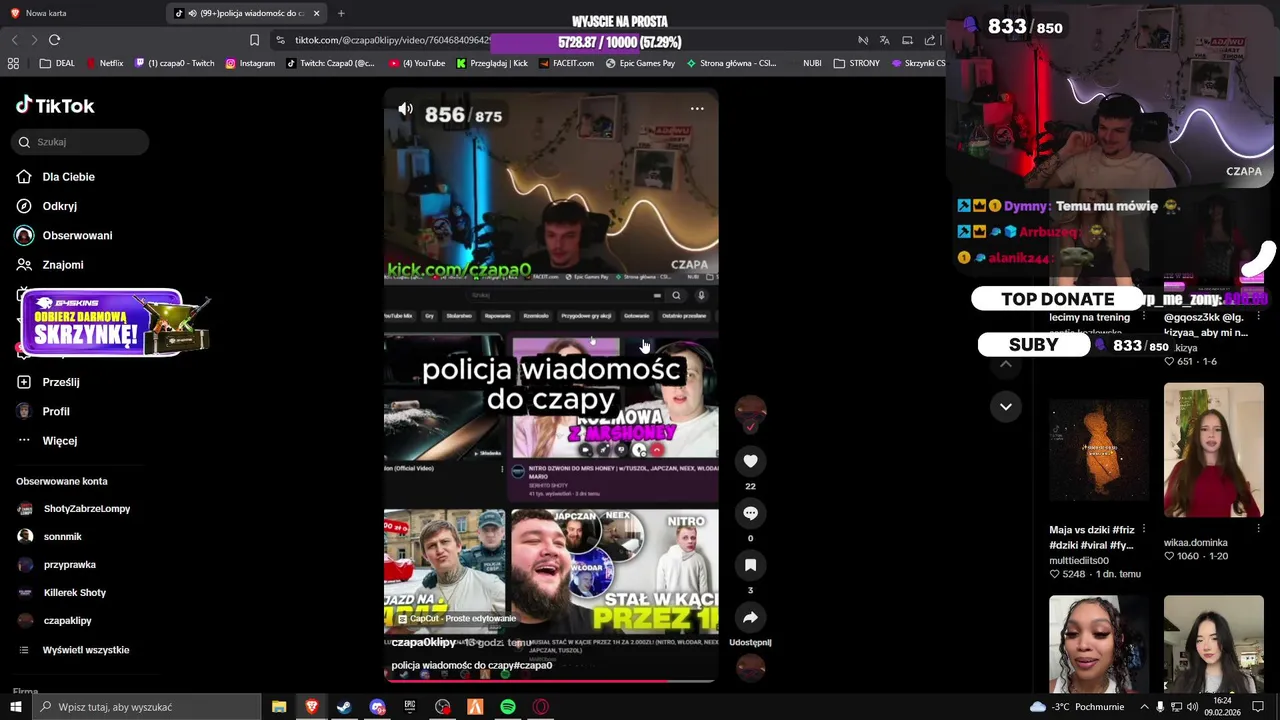Viewport: 1280px width, 720px height.
Task: Focus the Szukaj search field
Action: 82,142
